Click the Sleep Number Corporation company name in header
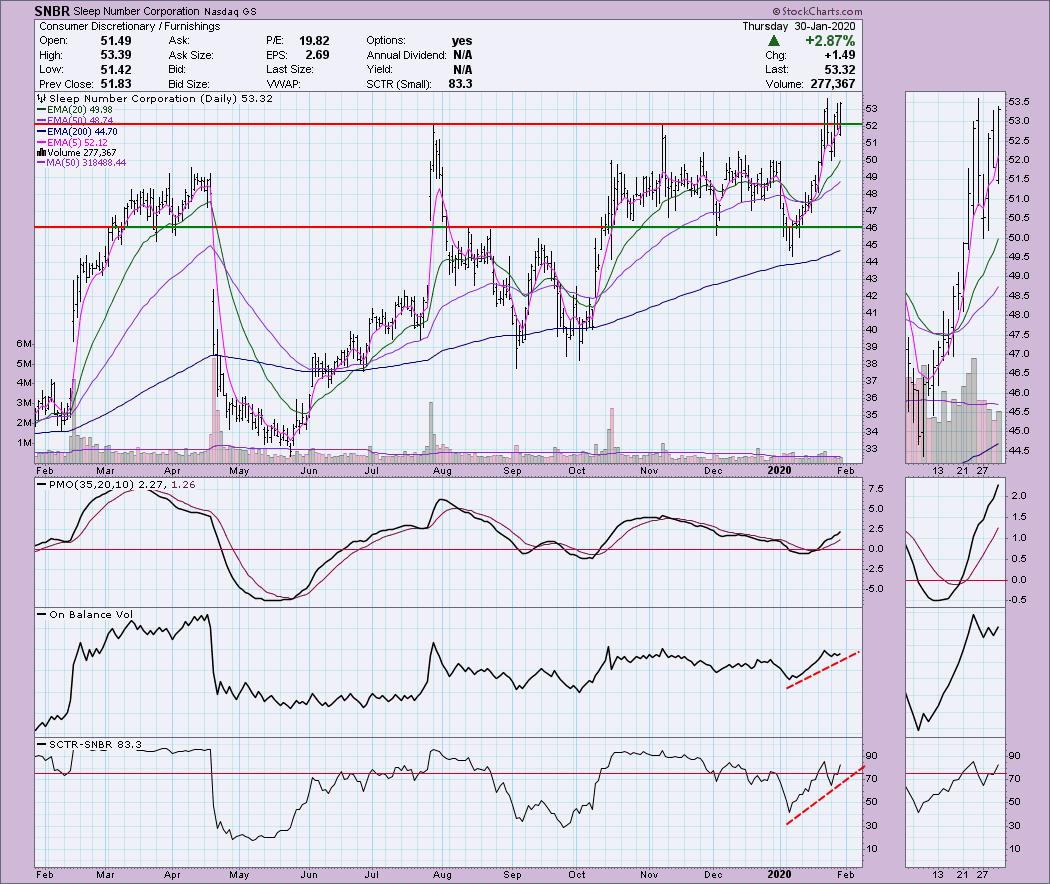 pyautogui.click(x=137, y=11)
